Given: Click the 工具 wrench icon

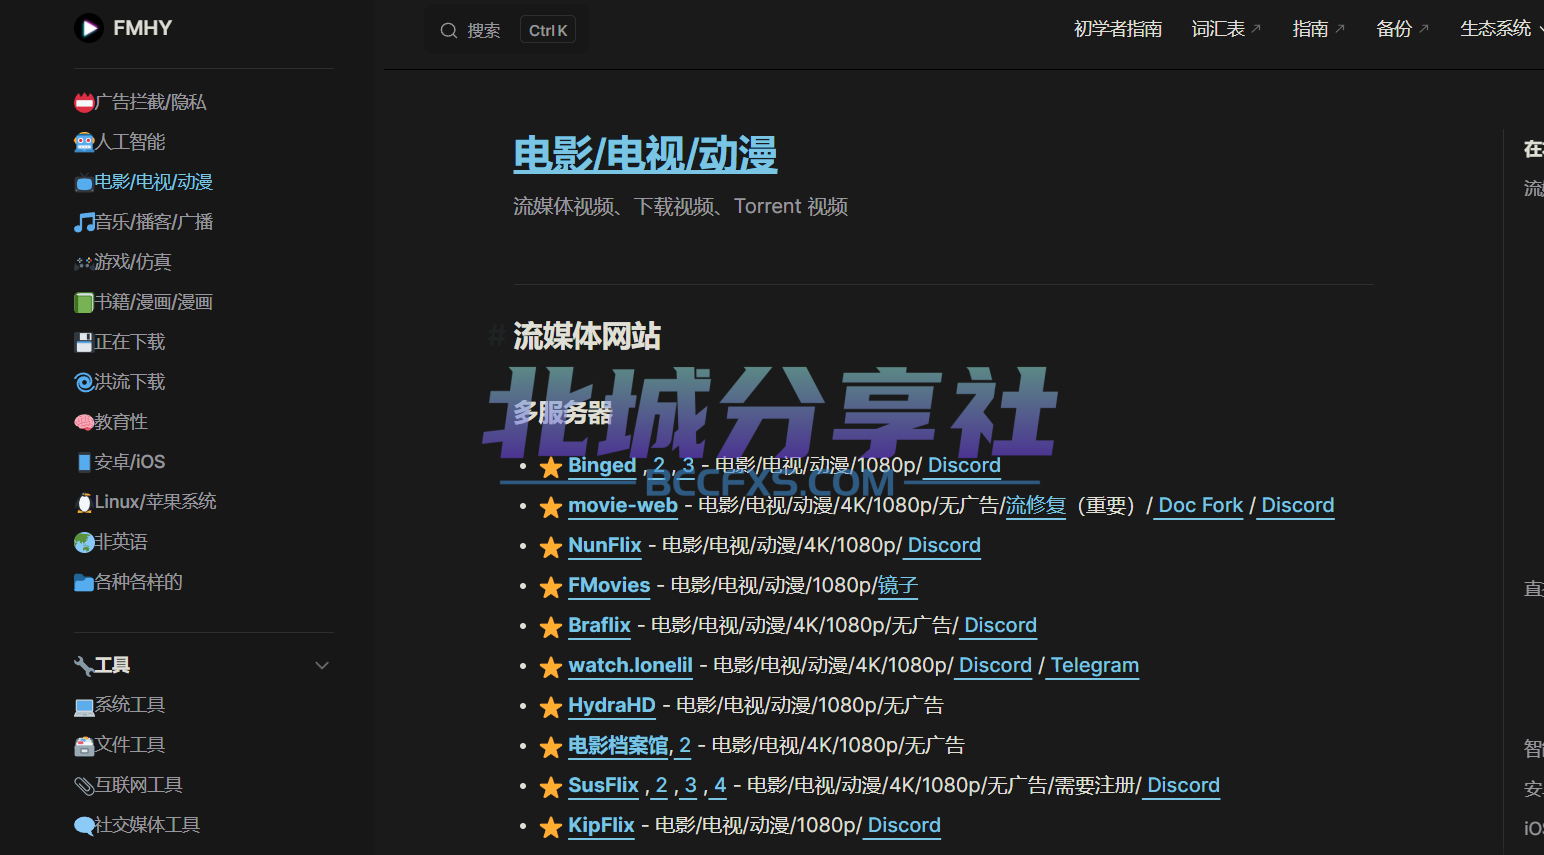Looking at the screenshot, I should tap(84, 665).
